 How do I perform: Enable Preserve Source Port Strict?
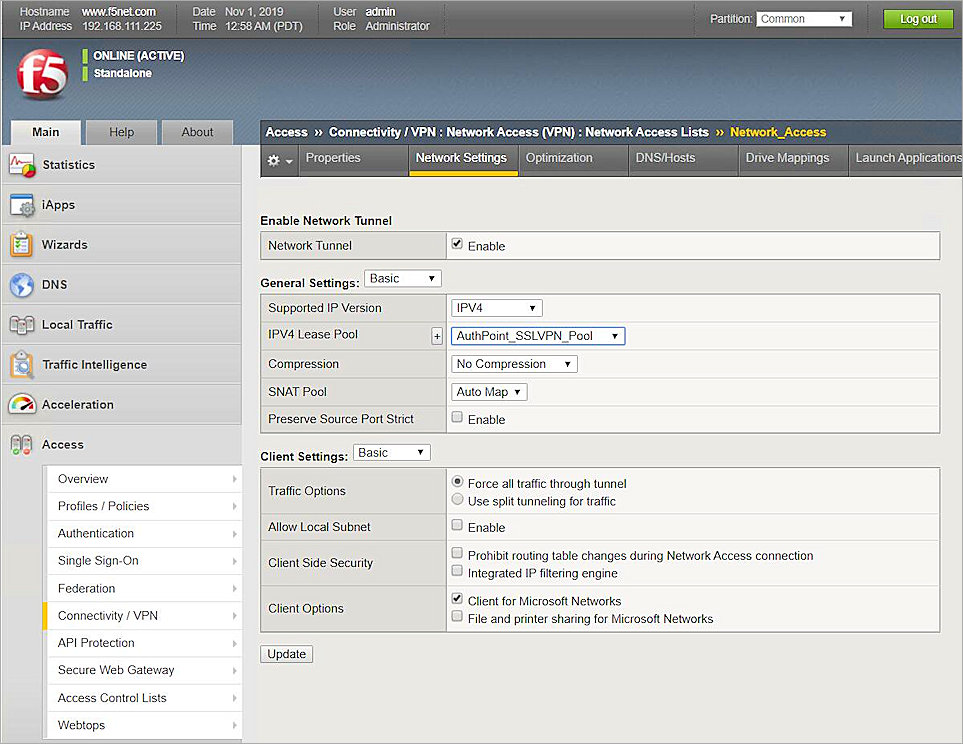(x=457, y=419)
